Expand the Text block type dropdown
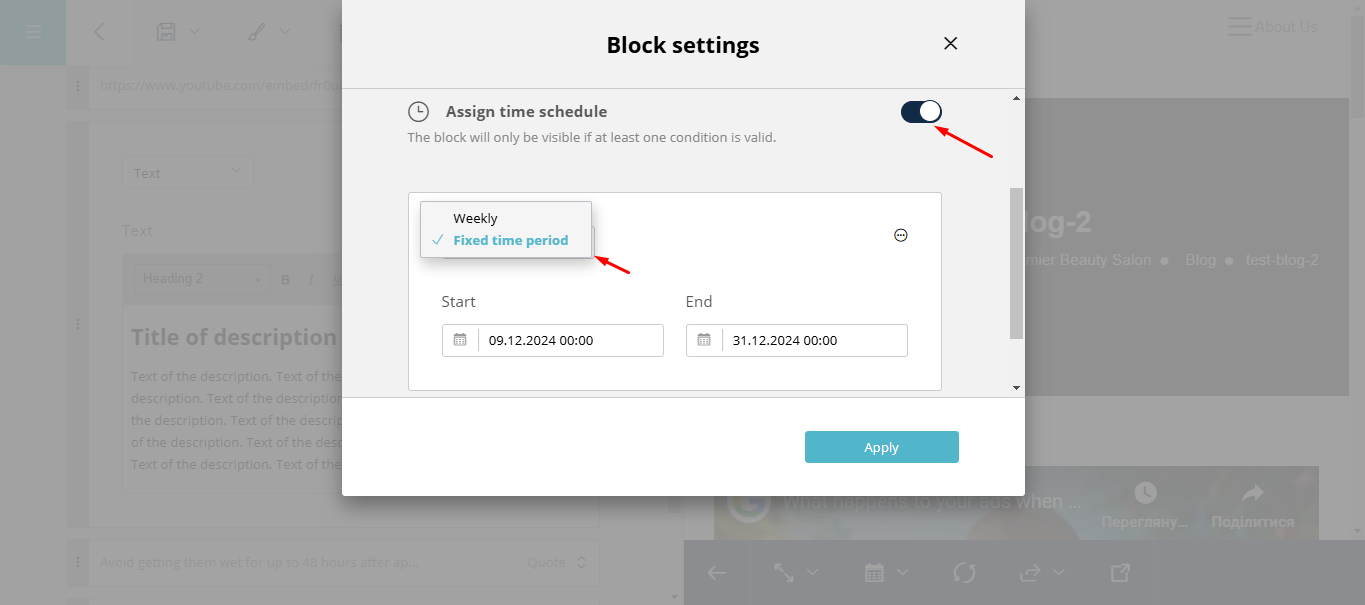The width and height of the screenshot is (1365, 605). pyautogui.click(x=188, y=173)
